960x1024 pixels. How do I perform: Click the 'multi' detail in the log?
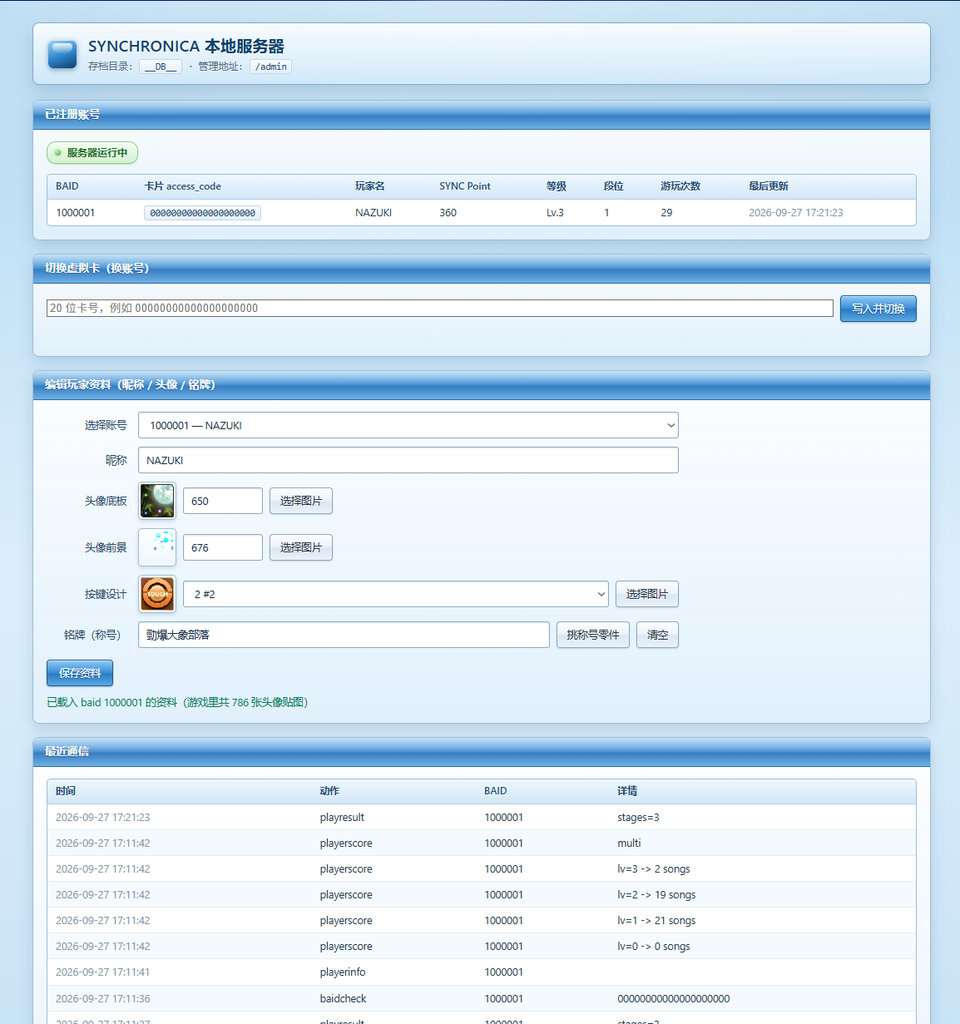(629, 843)
